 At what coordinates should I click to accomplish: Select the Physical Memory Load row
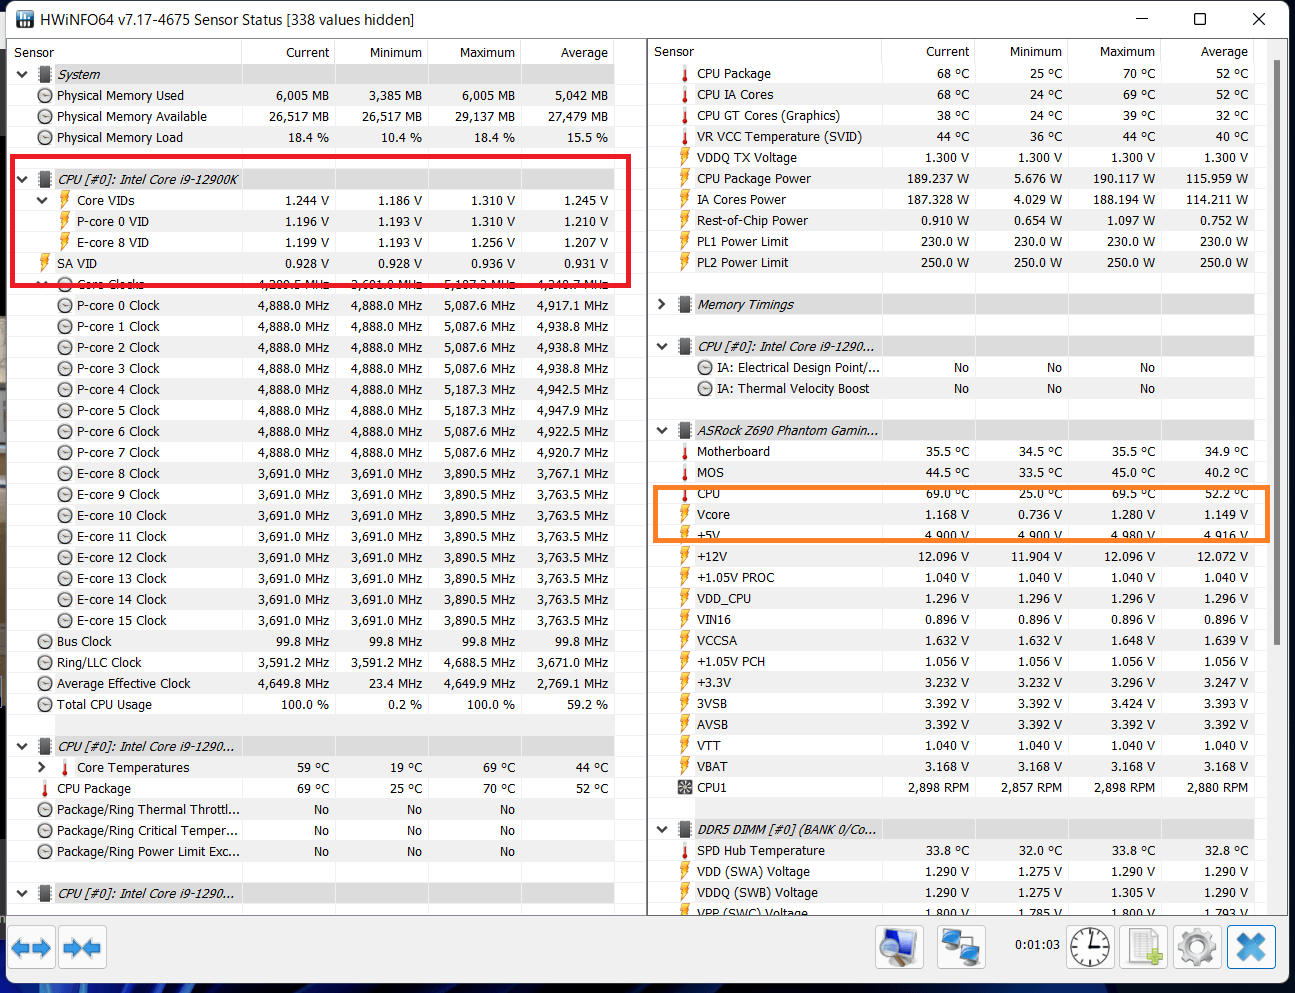point(310,138)
